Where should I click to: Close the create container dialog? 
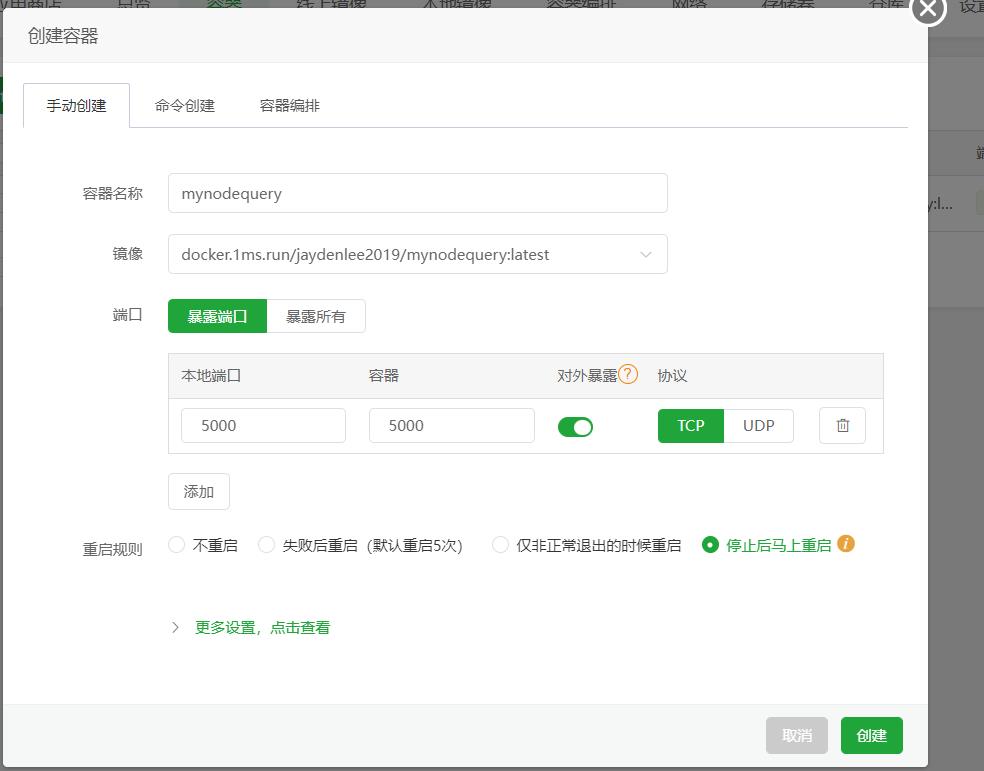[928, 10]
